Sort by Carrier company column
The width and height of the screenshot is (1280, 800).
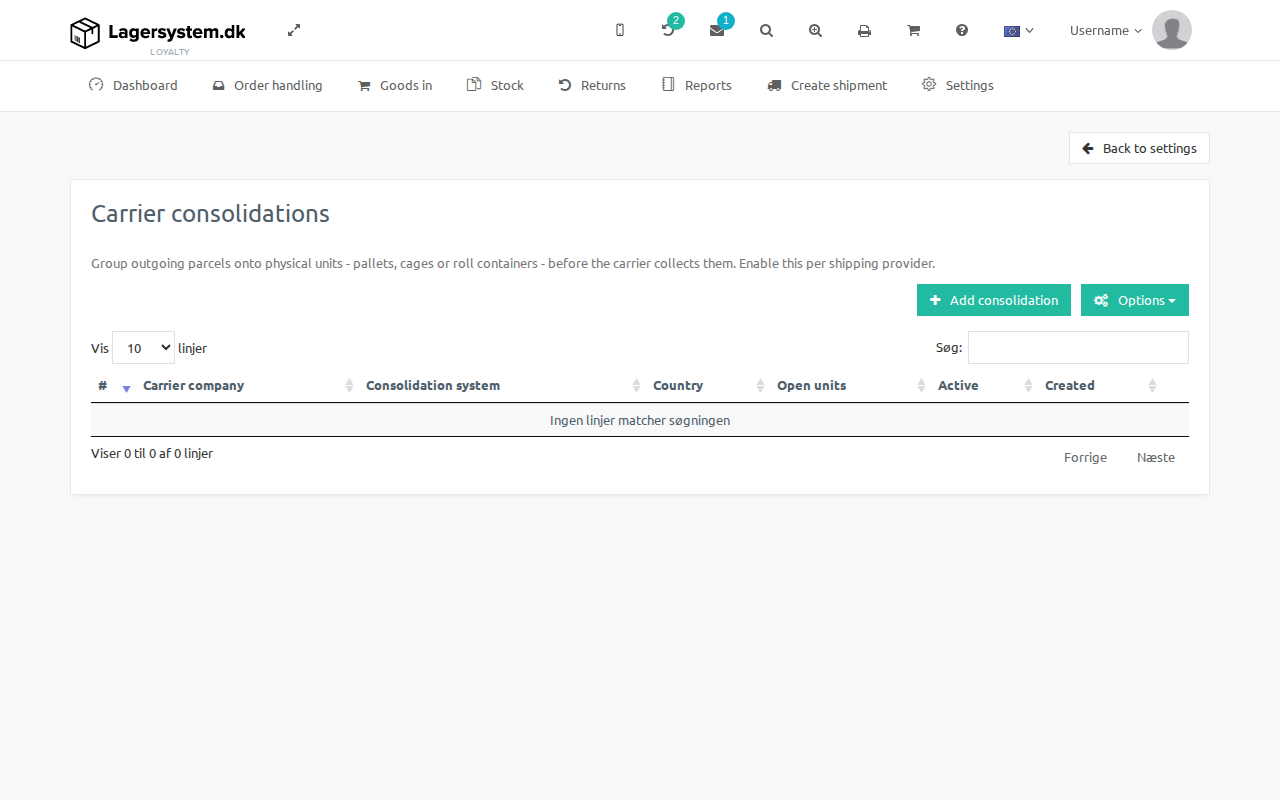[x=247, y=386]
